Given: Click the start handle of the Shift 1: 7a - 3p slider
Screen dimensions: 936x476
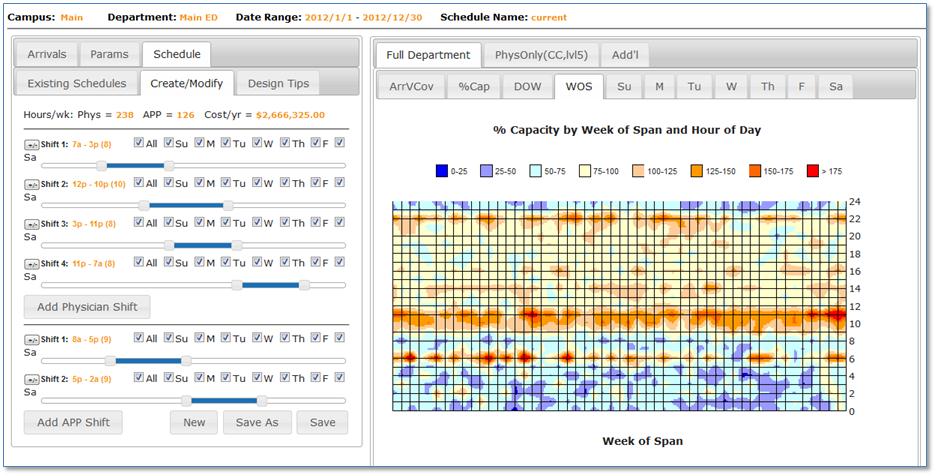Looking at the screenshot, I should [x=101, y=165].
